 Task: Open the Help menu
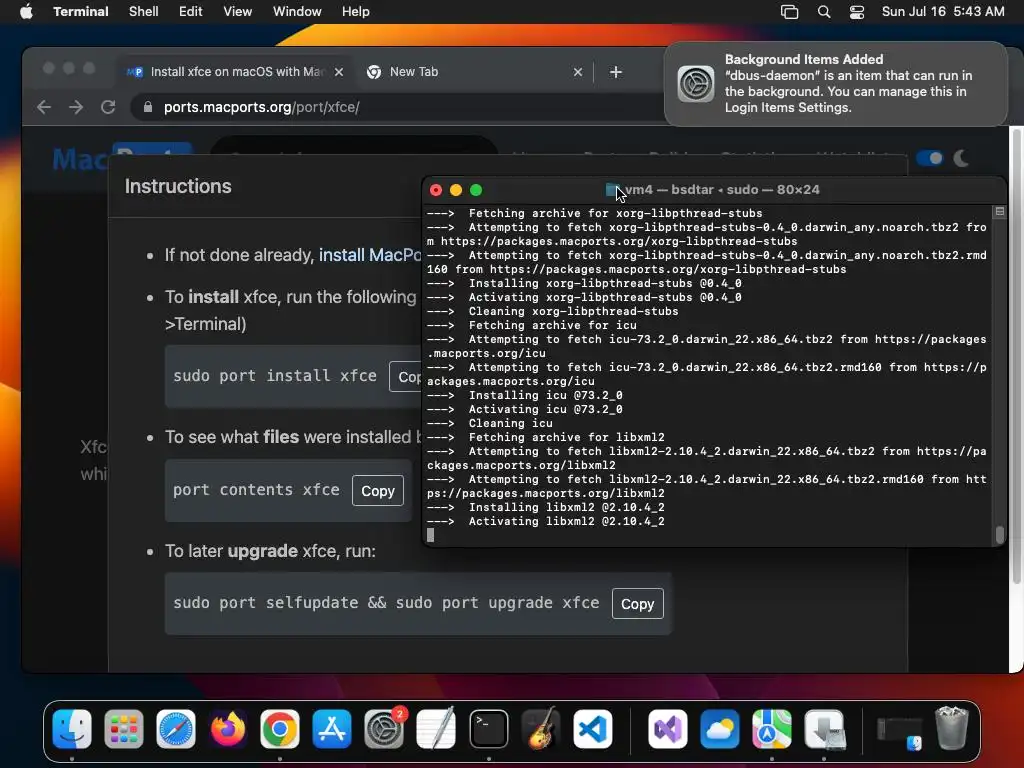[x=356, y=12]
